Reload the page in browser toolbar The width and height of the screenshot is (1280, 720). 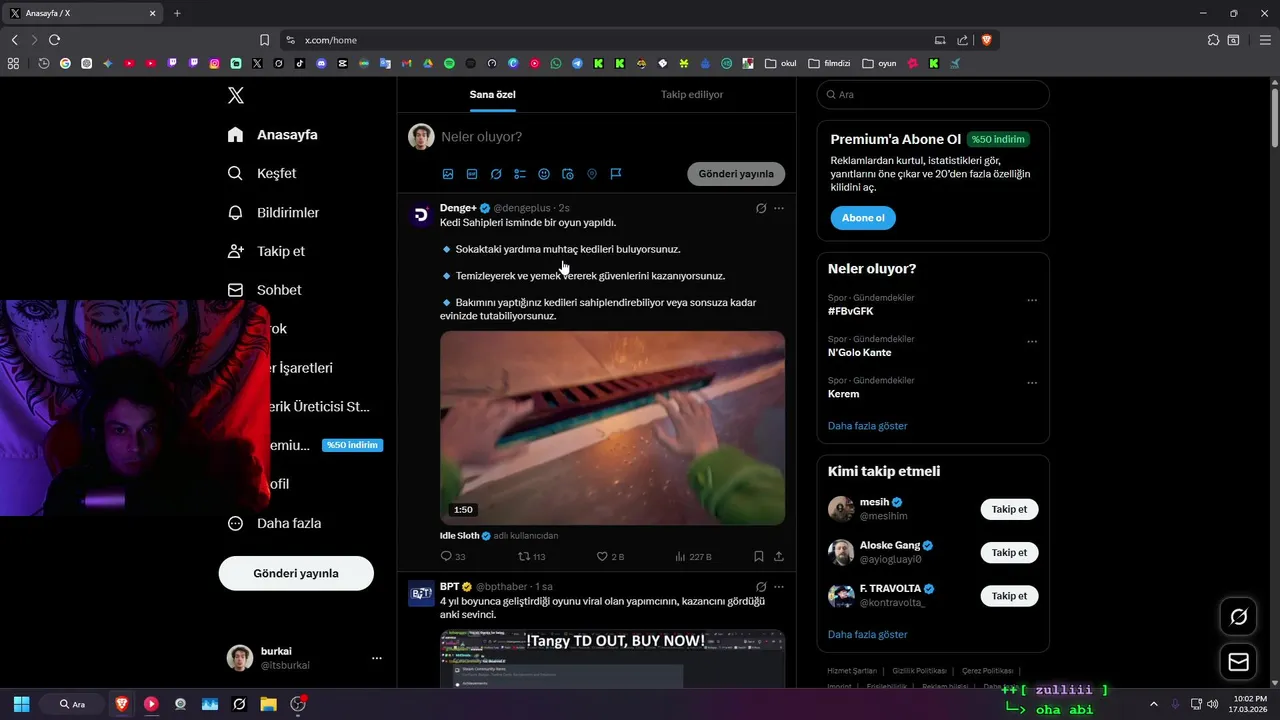point(54,40)
